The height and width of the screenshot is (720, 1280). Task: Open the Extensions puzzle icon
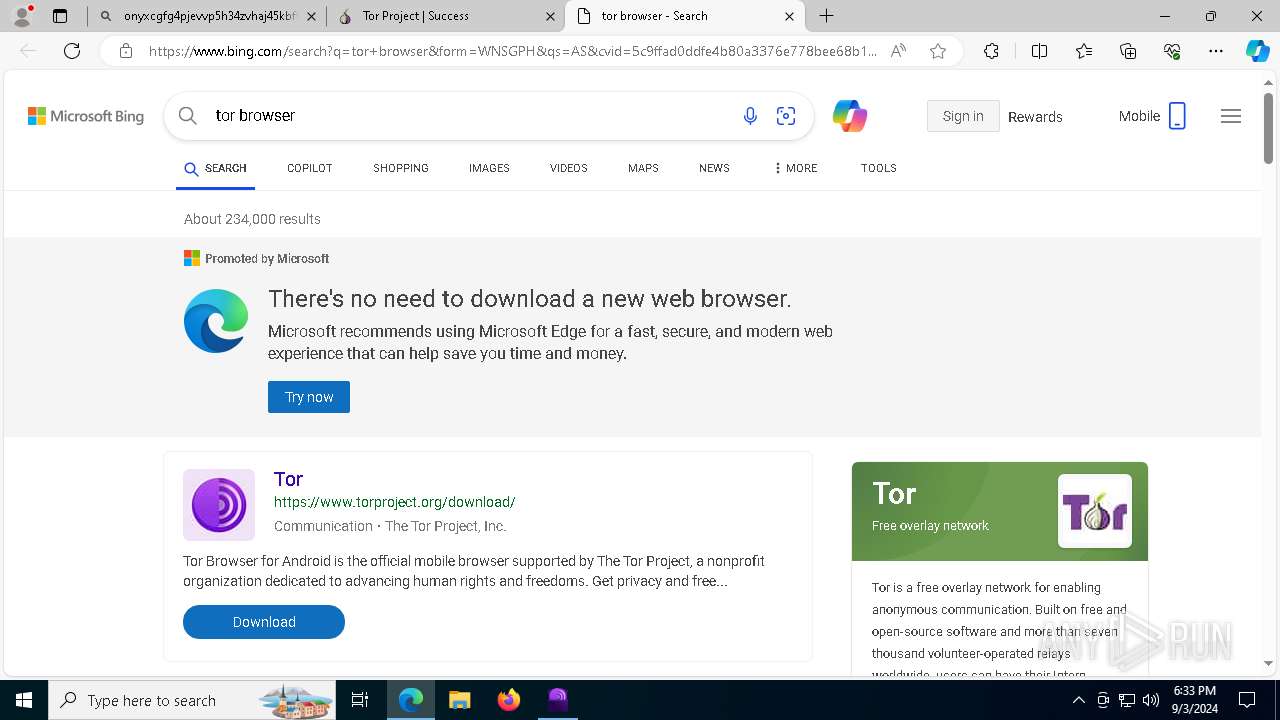click(x=991, y=51)
